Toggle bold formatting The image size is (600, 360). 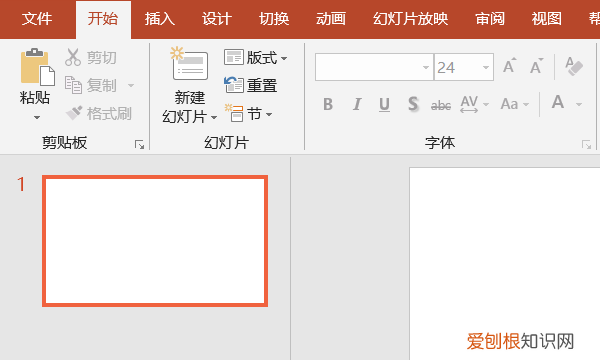pyautogui.click(x=328, y=104)
